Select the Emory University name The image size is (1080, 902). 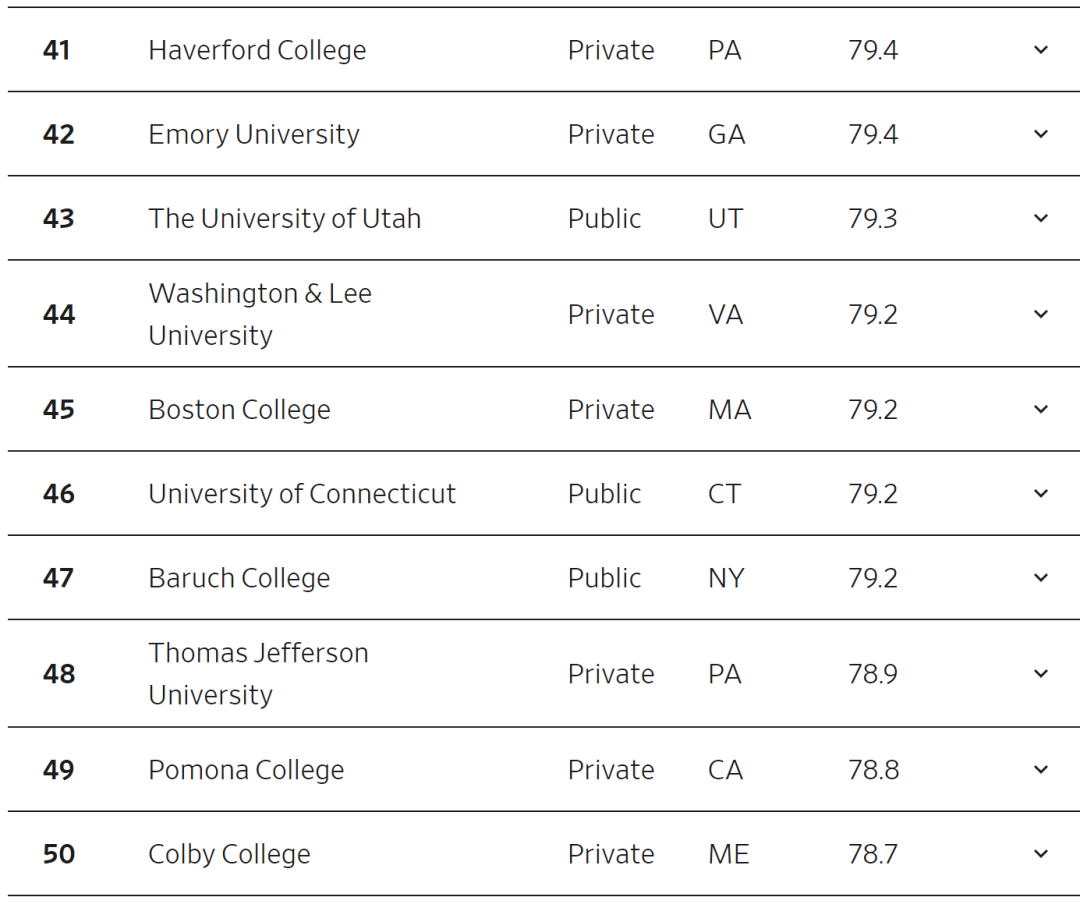254,134
